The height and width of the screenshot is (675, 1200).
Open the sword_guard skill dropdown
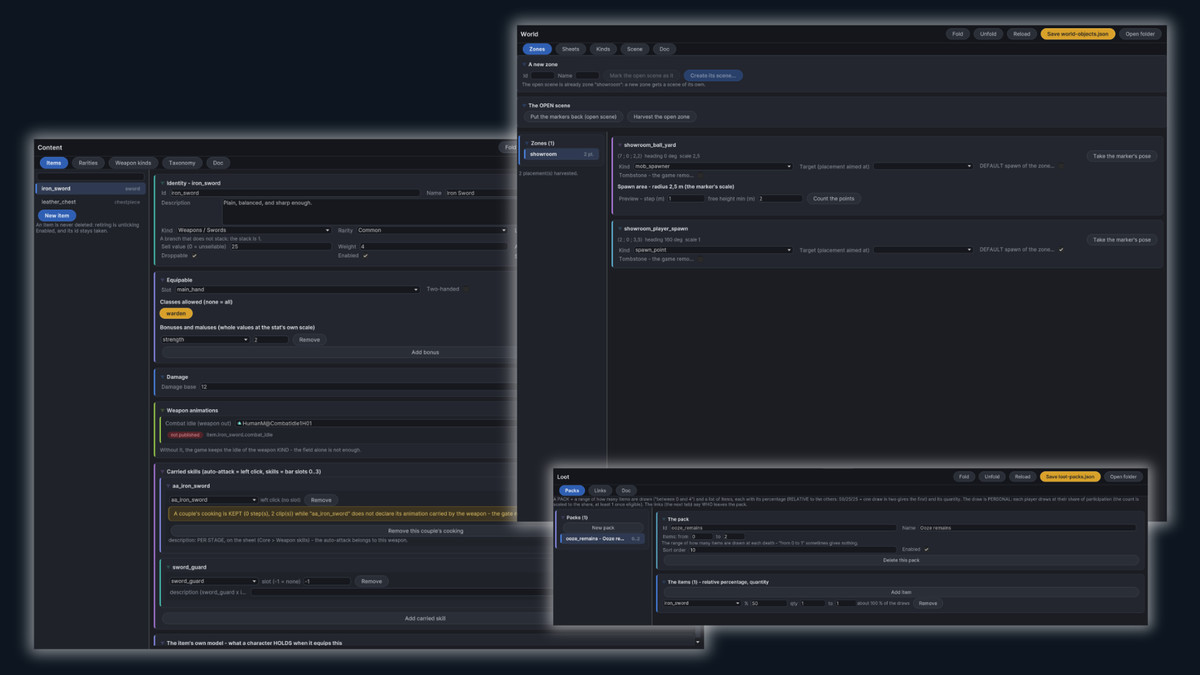213,581
